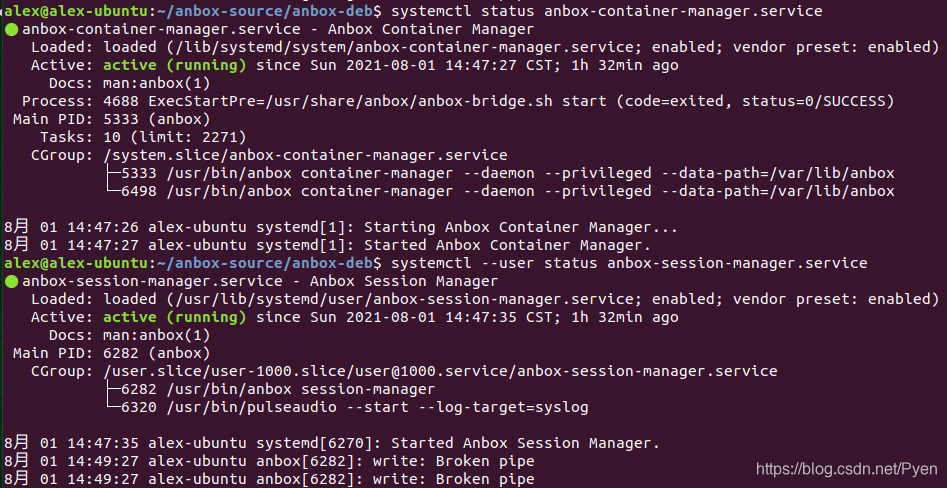Click the 'Main PID: 5333 (anbox)' line

coord(112,120)
